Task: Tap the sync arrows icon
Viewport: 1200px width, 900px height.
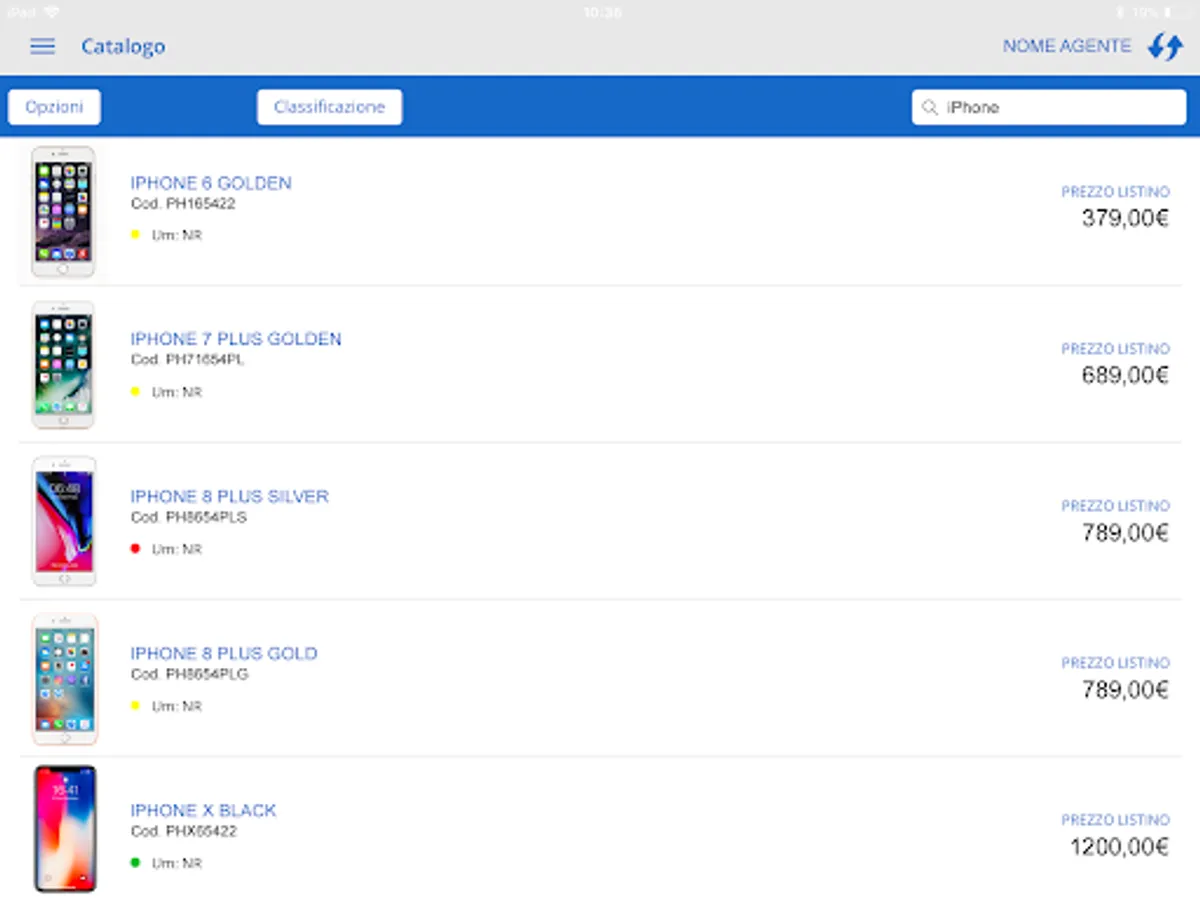Action: (x=1165, y=46)
